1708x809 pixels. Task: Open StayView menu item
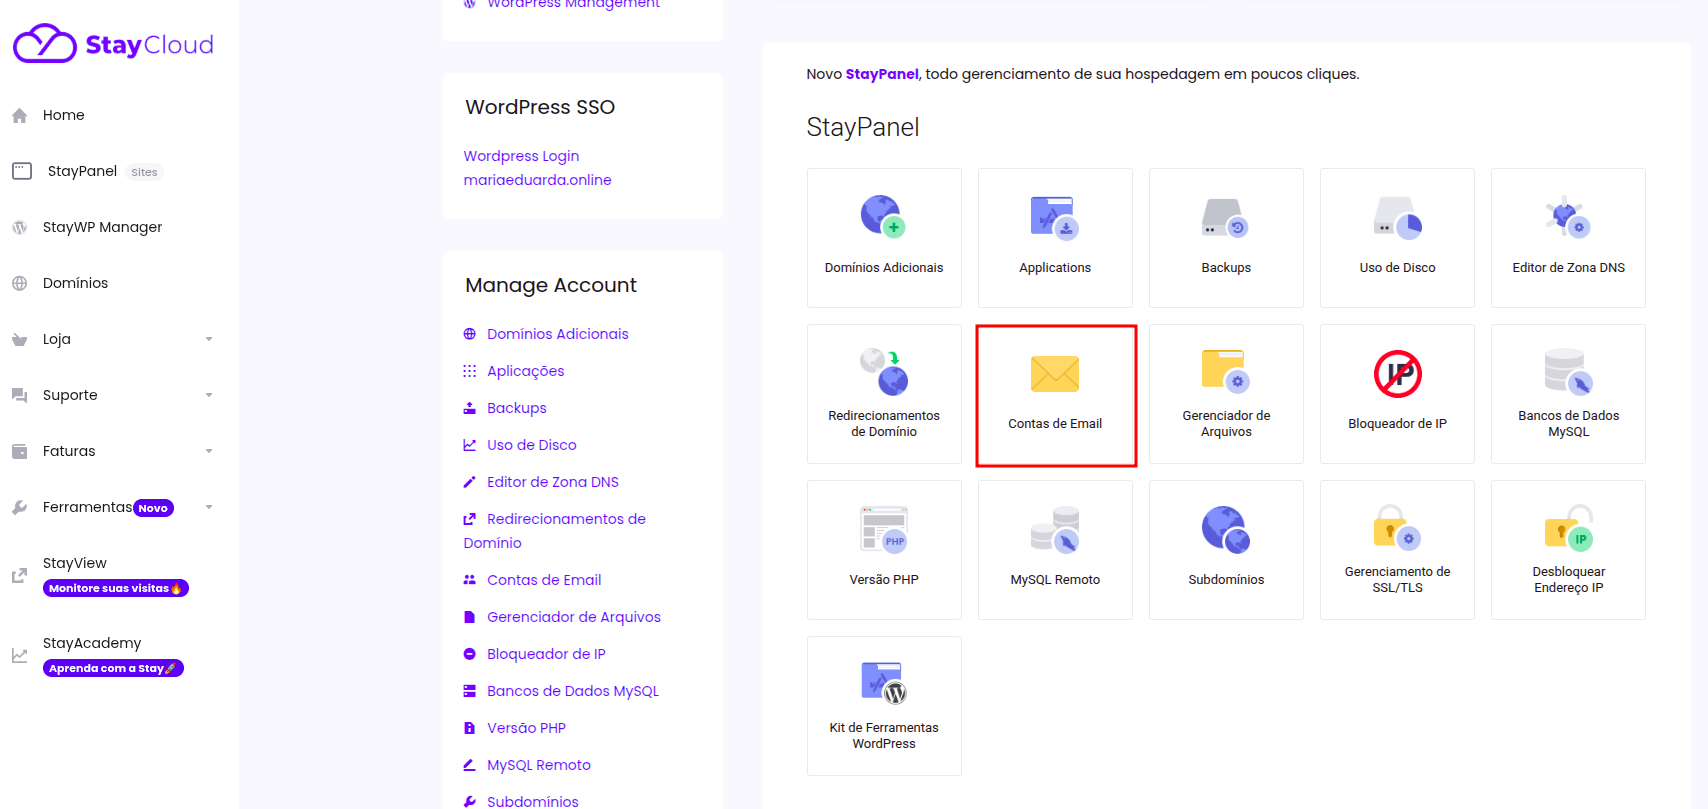[x=75, y=563]
